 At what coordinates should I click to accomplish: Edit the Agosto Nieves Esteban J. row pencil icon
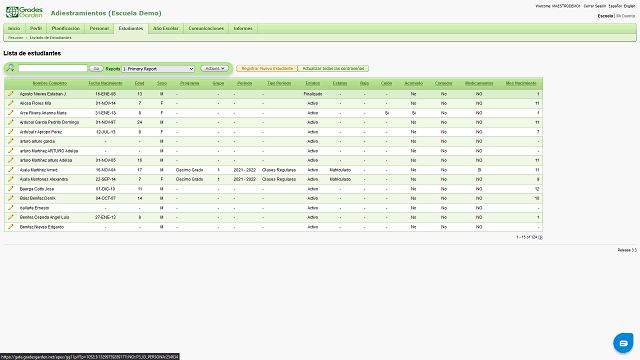click(11, 94)
